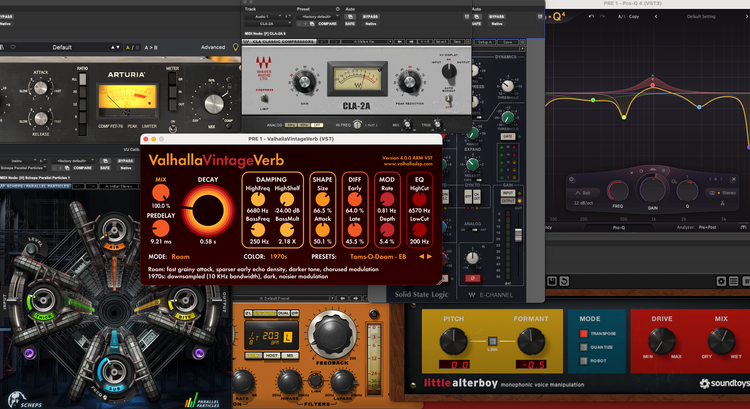Click the revert icon beside the save icon

[x=564, y=281]
